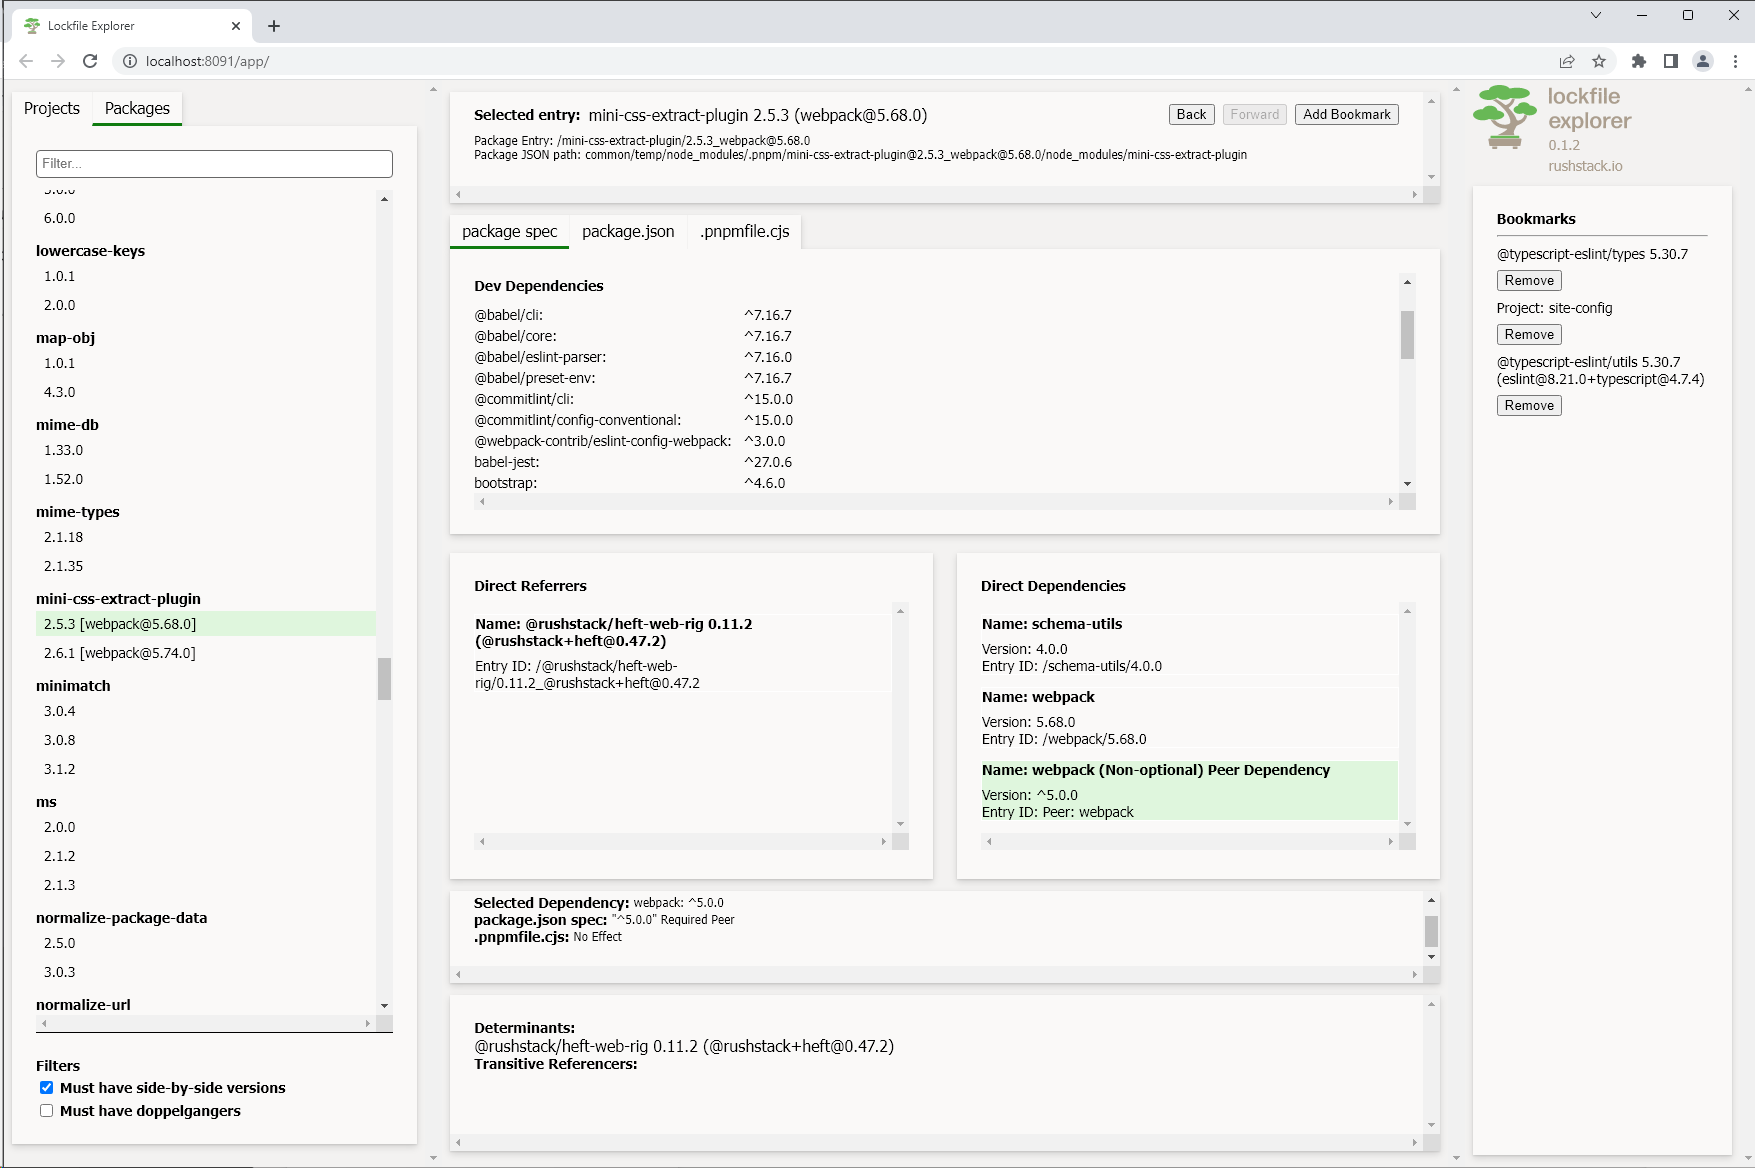Screen dimensions: 1755x1168
Task: Open the tab search chevron in title bar
Action: 1596,15
